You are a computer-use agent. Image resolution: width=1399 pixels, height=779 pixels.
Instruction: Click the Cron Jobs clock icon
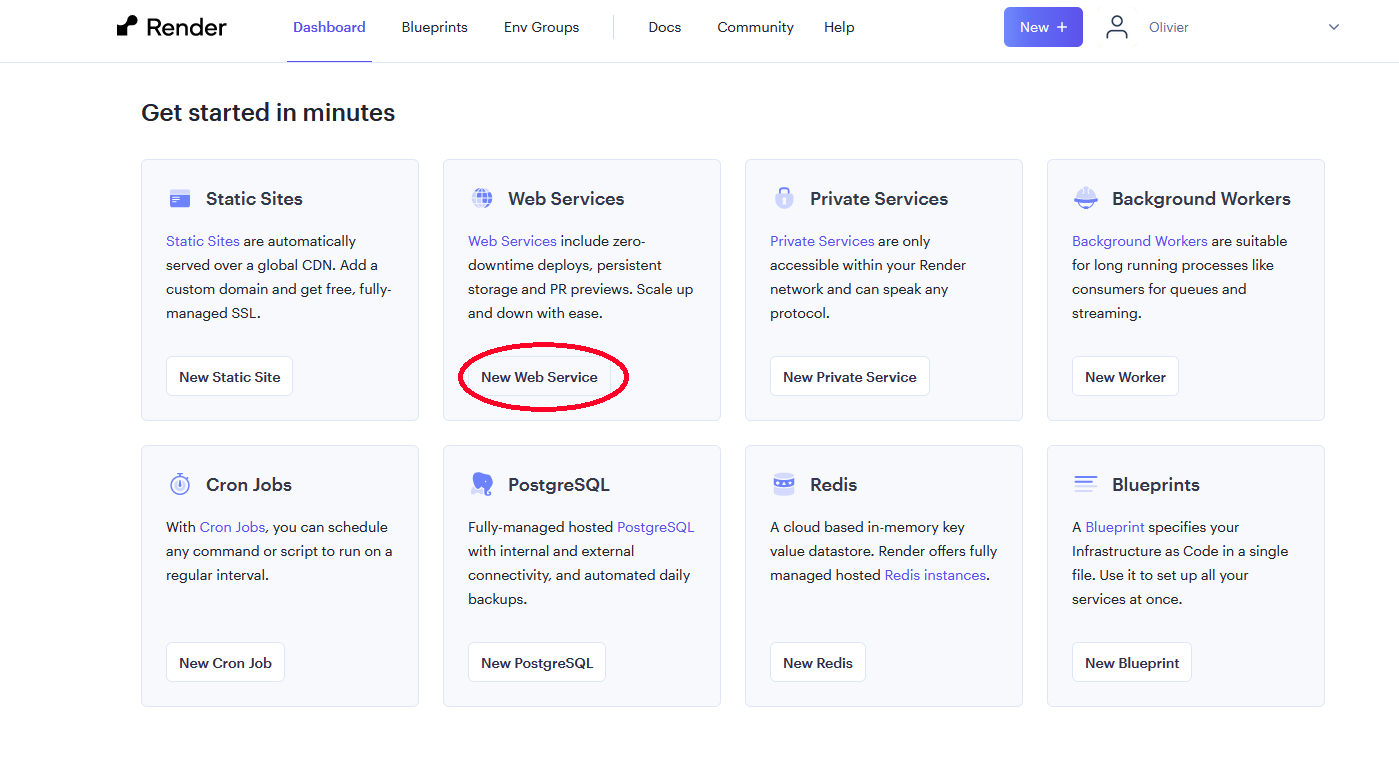tap(179, 484)
